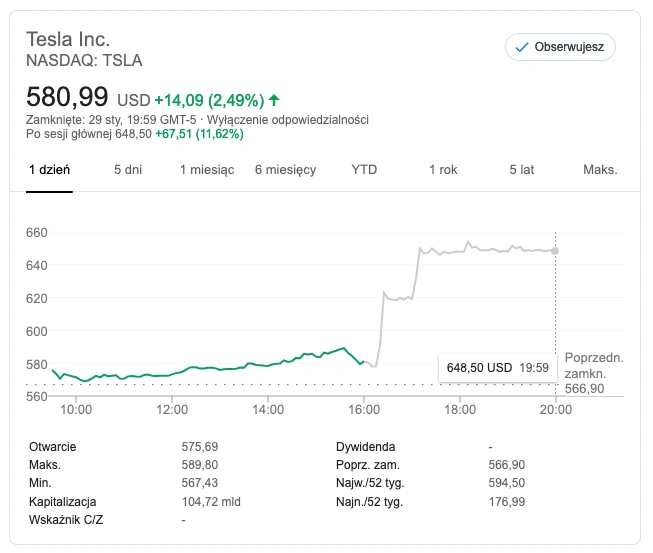Click the 660 y-axis label

click(x=37, y=232)
